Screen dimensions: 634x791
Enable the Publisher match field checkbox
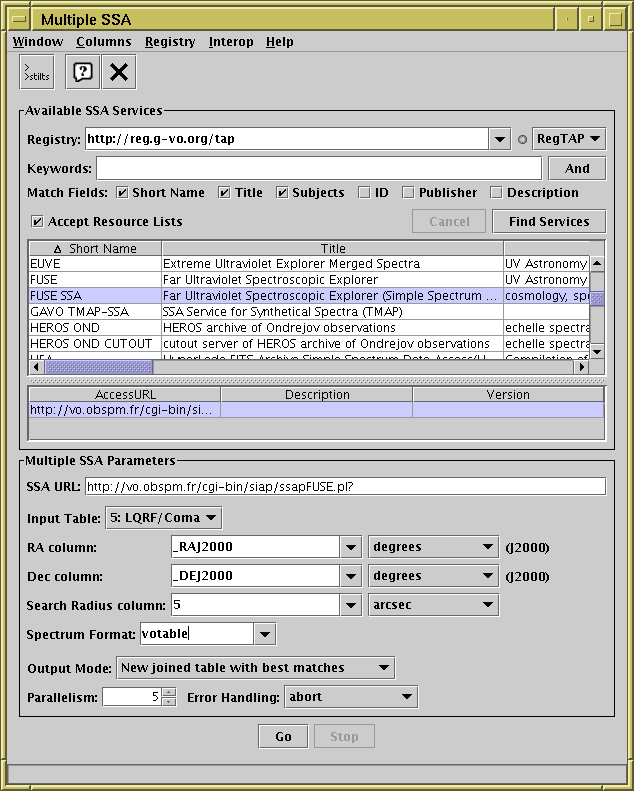click(409, 193)
